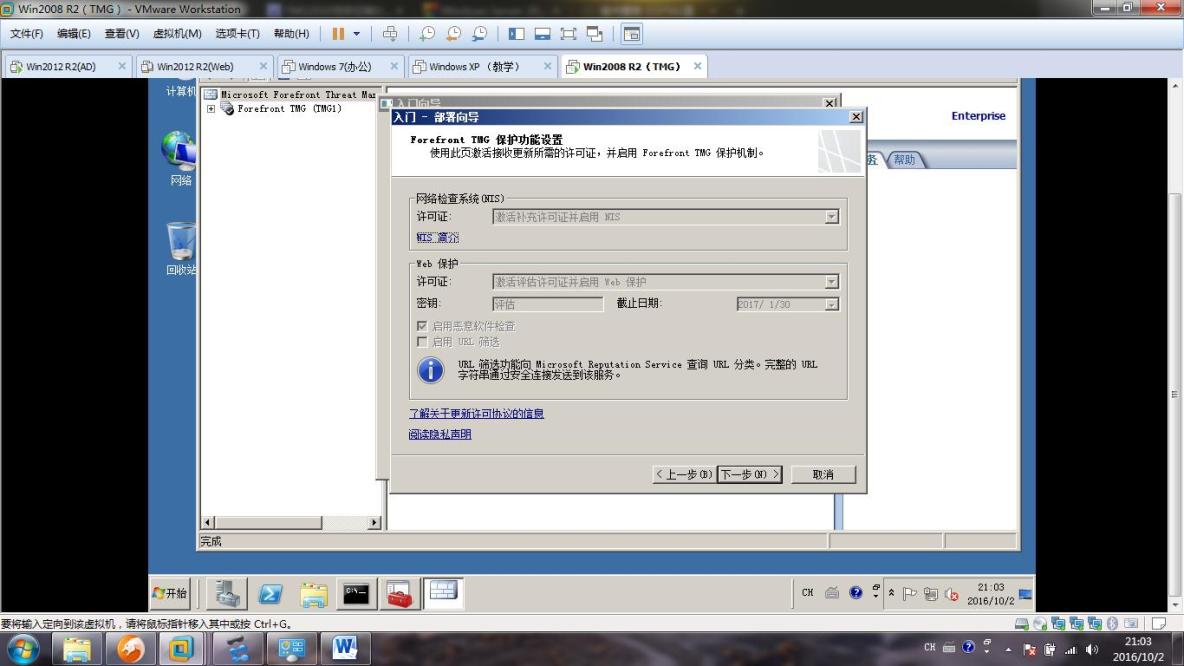
Task: Click 上一步(B) back button
Action: pos(683,474)
